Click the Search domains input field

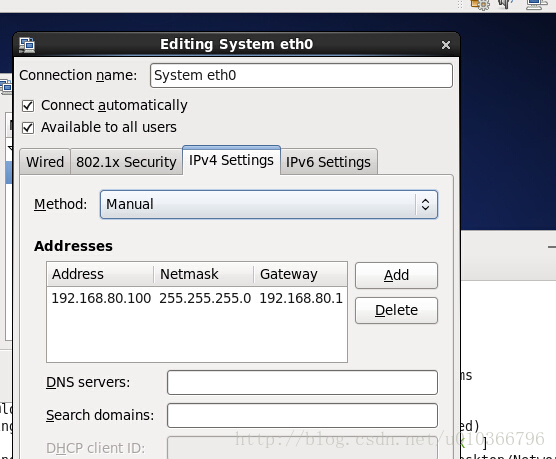tap(302, 415)
